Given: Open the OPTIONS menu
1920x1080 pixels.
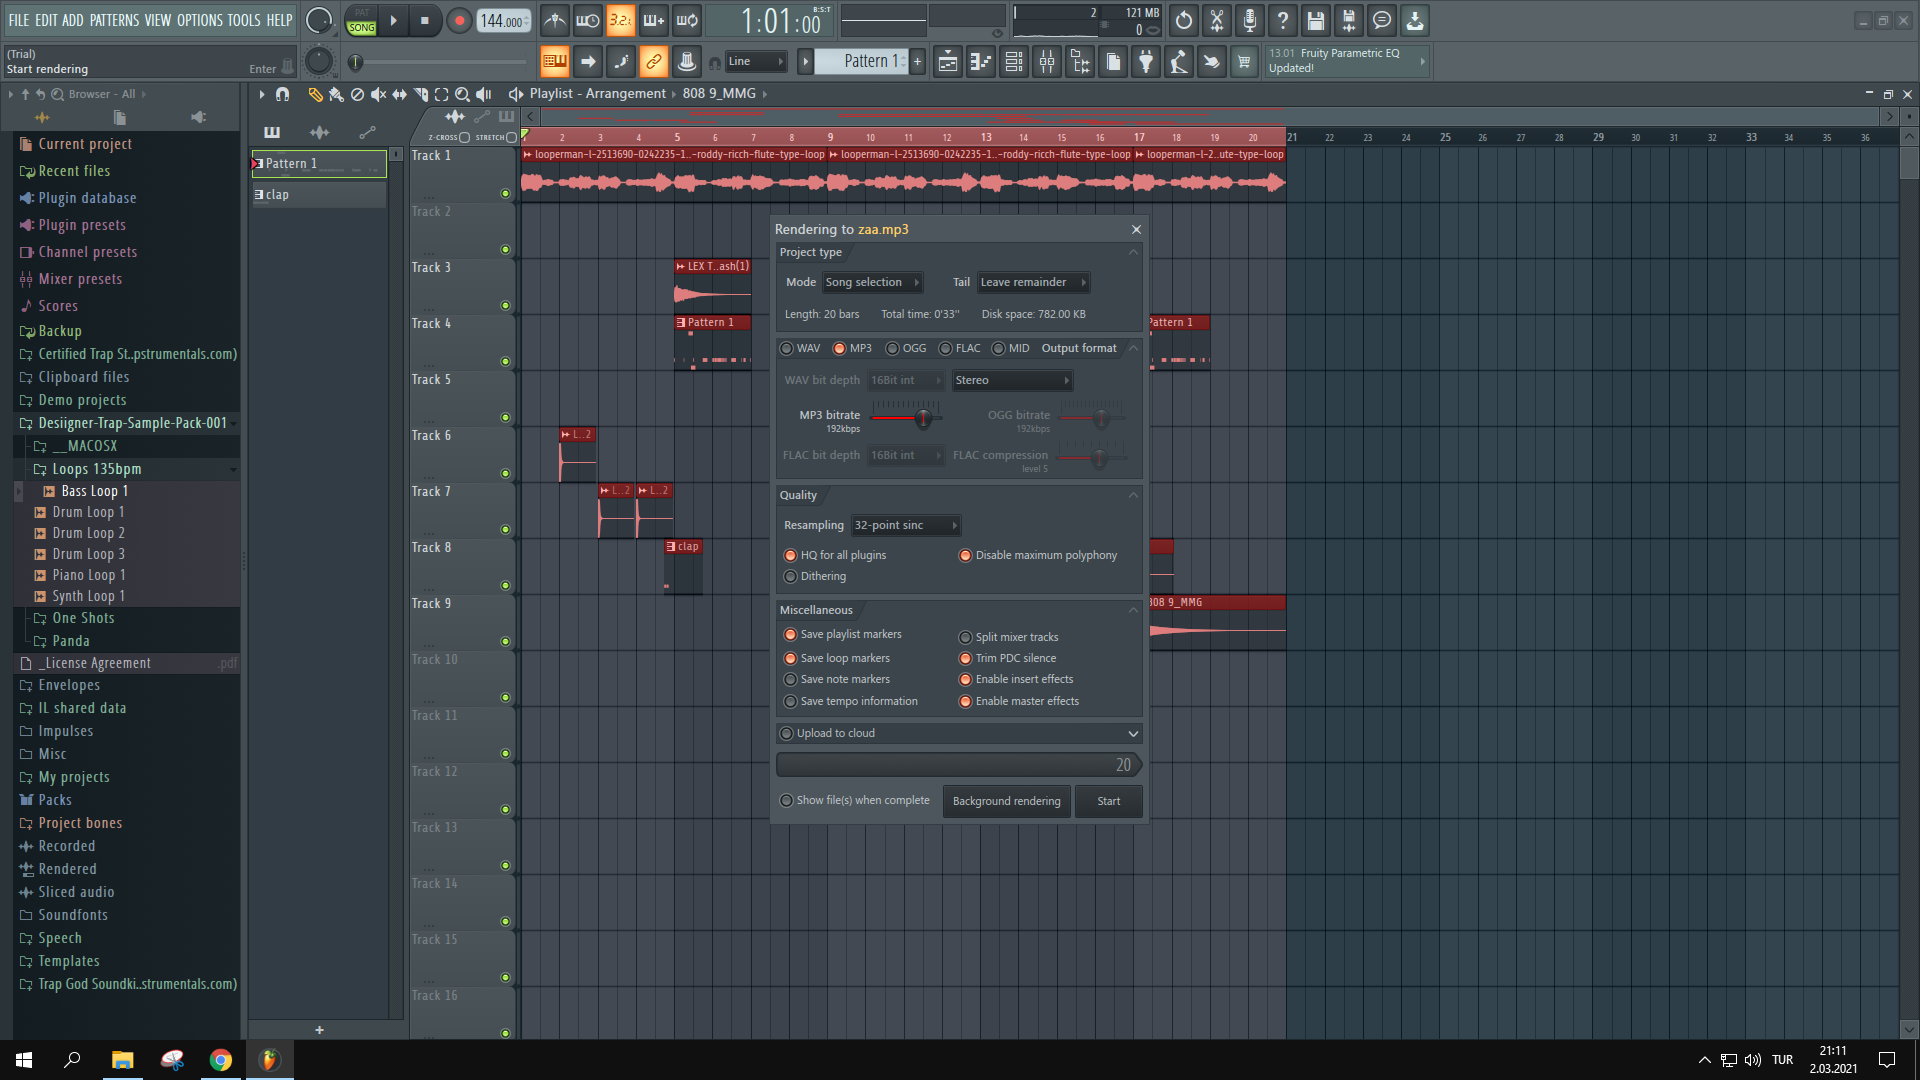Looking at the screenshot, I should [x=200, y=20].
